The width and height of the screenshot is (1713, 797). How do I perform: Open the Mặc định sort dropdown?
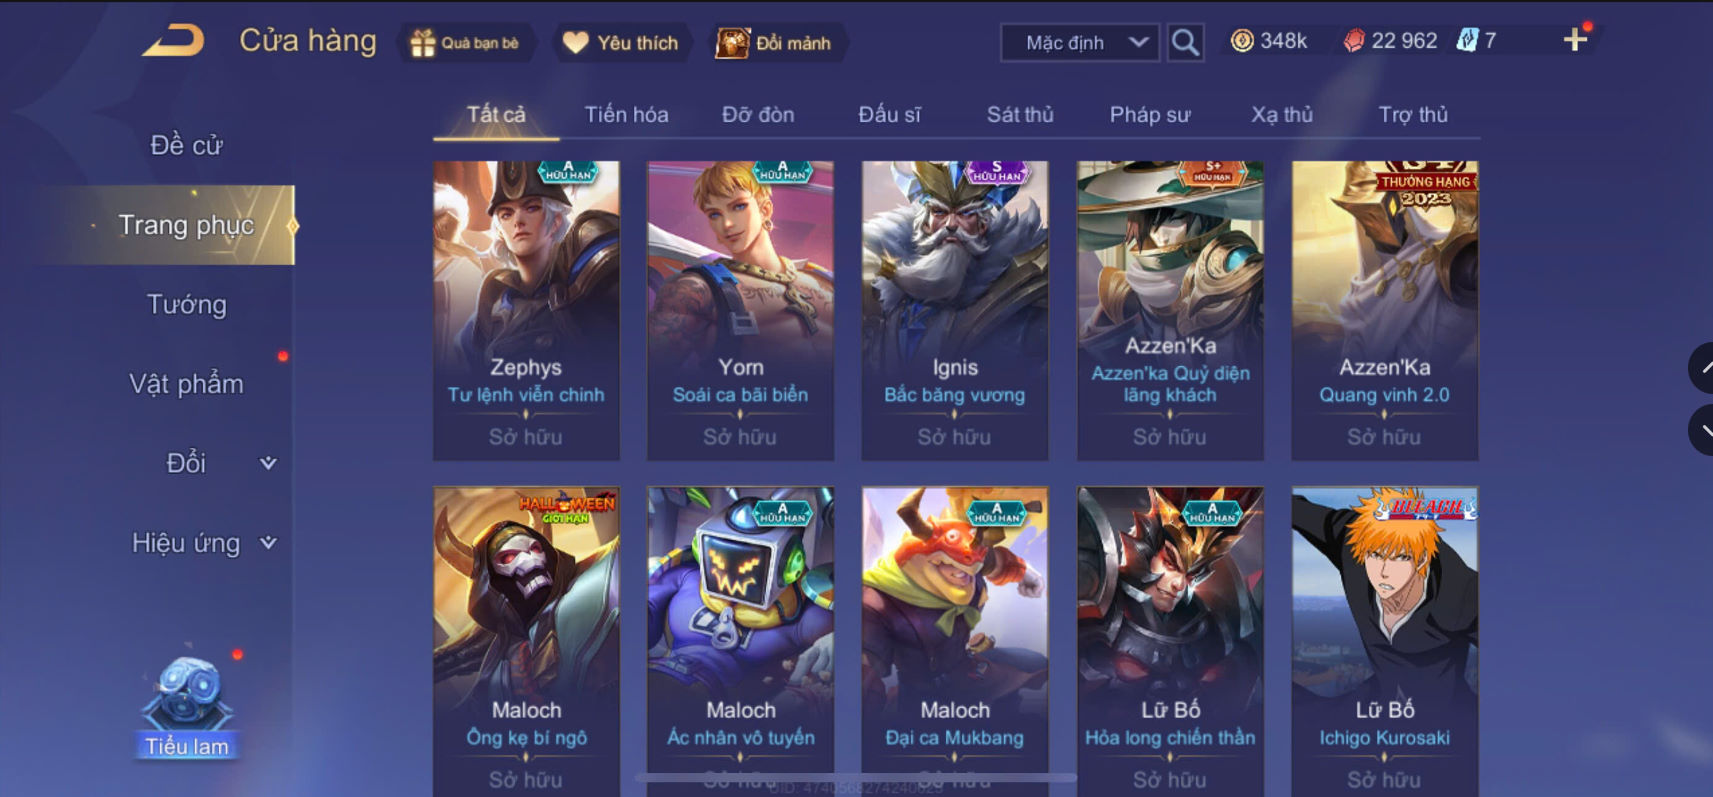(1080, 43)
